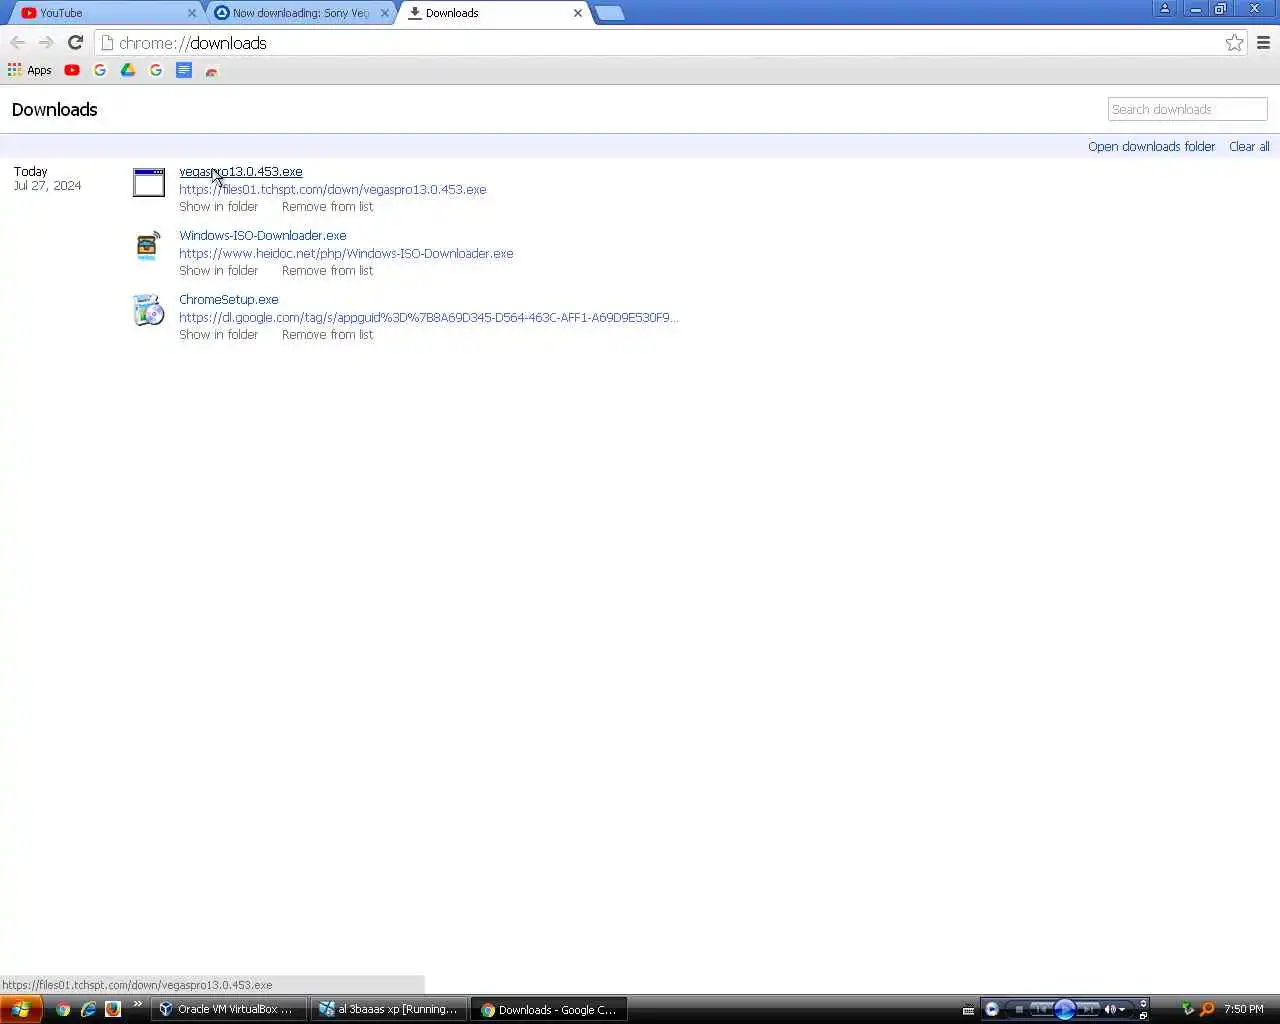Close the Downloads tab

[578, 13]
